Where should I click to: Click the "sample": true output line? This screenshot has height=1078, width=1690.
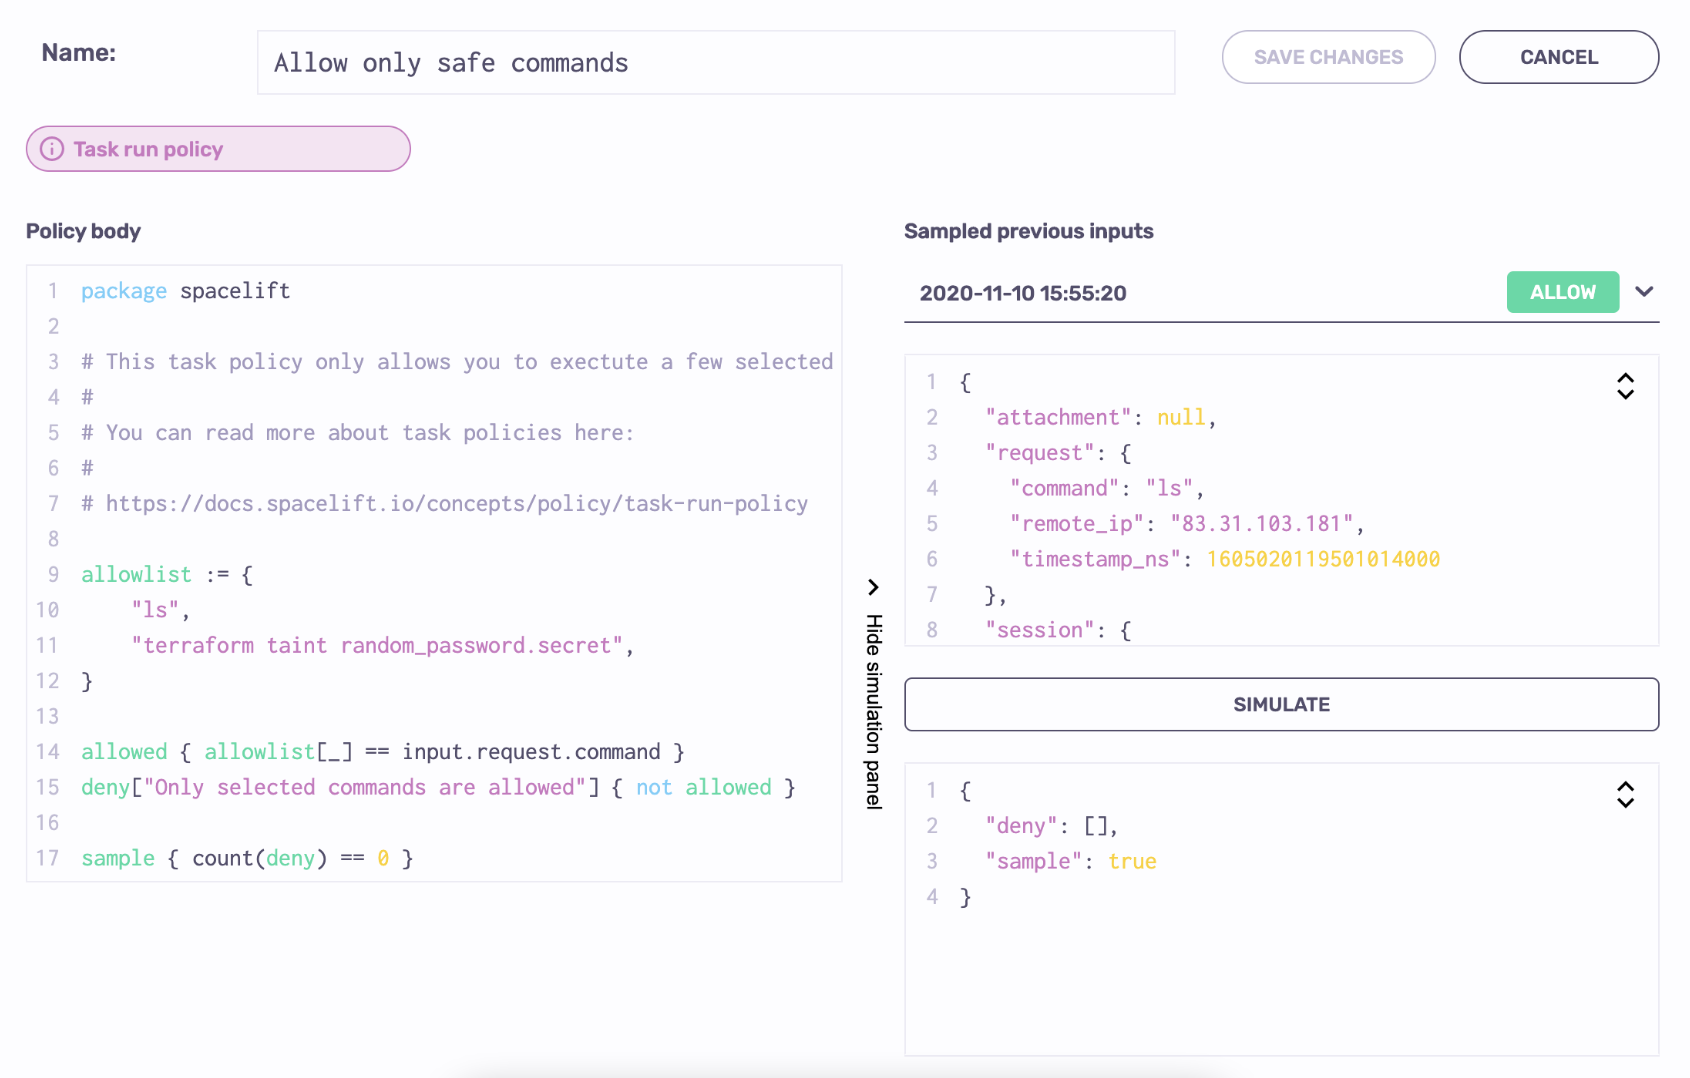[x=1070, y=862]
